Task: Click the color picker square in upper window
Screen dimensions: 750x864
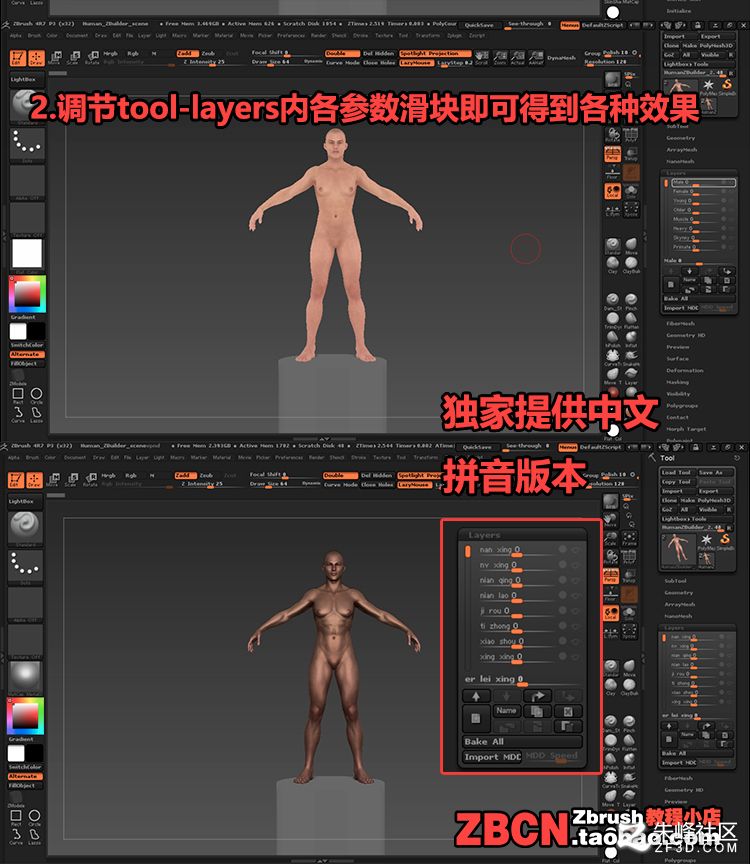Action: coord(27,294)
